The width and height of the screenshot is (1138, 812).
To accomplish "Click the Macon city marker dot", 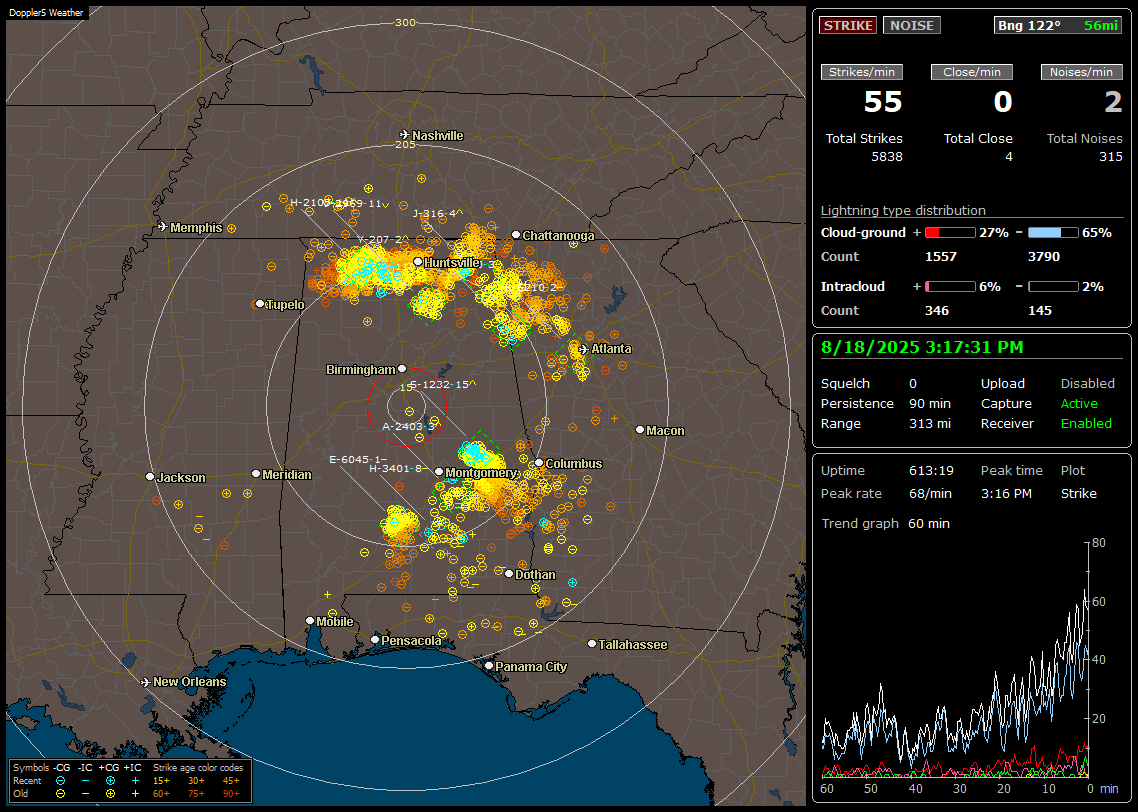I will pyautogui.click(x=639, y=430).
